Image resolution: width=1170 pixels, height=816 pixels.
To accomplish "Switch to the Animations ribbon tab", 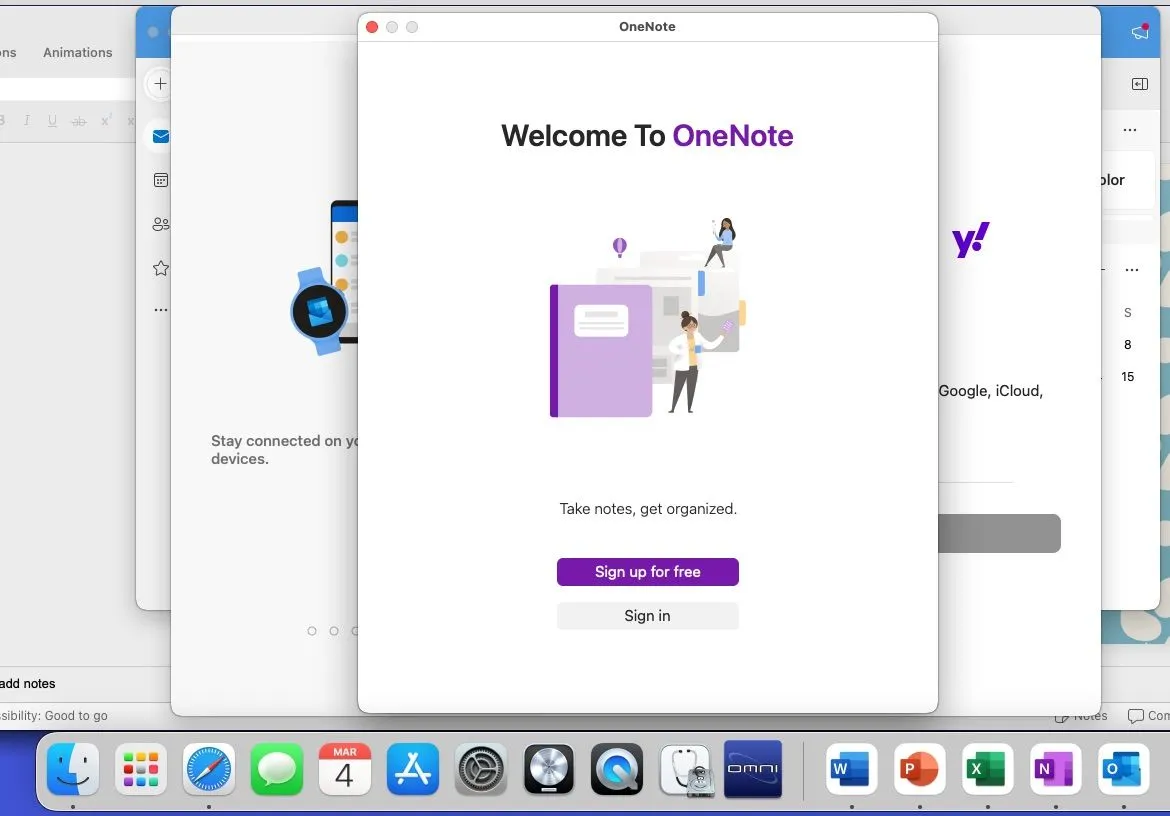I will pos(78,52).
